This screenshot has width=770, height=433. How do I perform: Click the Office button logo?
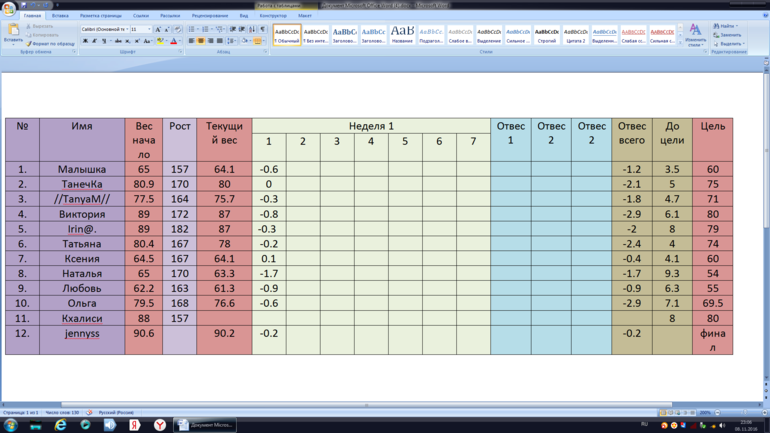click(x=9, y=8)
